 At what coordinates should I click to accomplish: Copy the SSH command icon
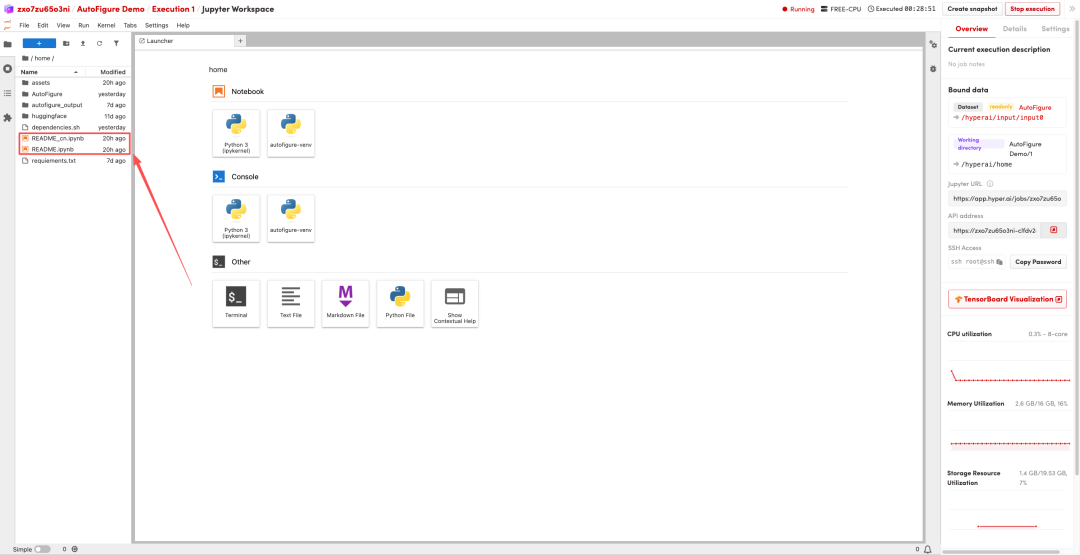pyautogui.click(x=999, y=262)
